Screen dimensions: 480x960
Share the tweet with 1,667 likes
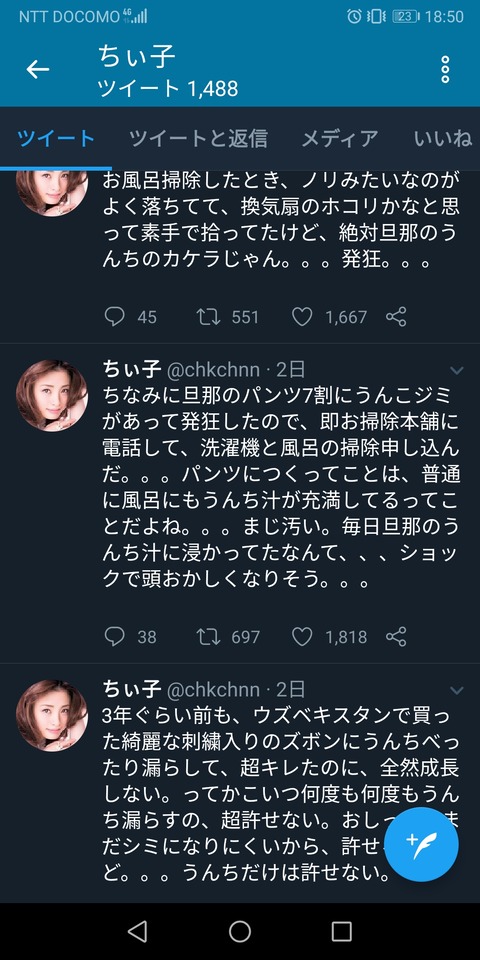coord(396,317)
